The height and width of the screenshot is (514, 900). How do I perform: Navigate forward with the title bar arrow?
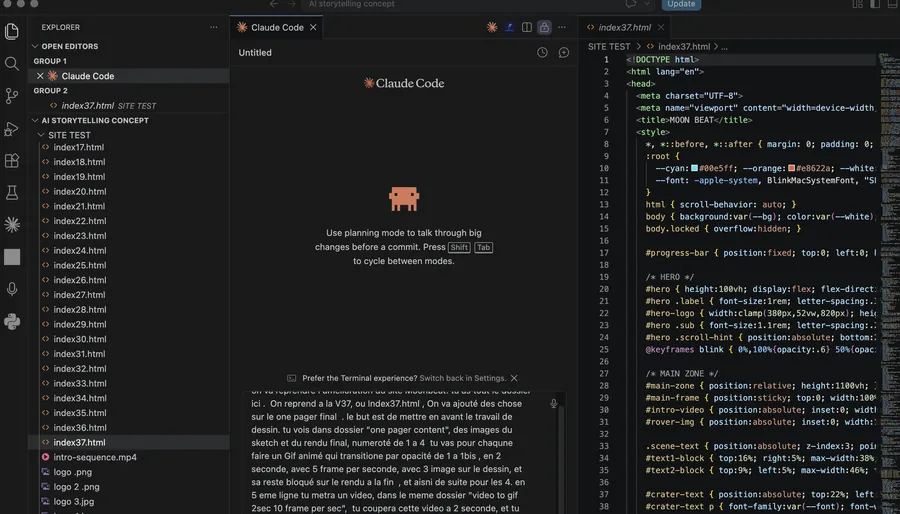(292, 4)
